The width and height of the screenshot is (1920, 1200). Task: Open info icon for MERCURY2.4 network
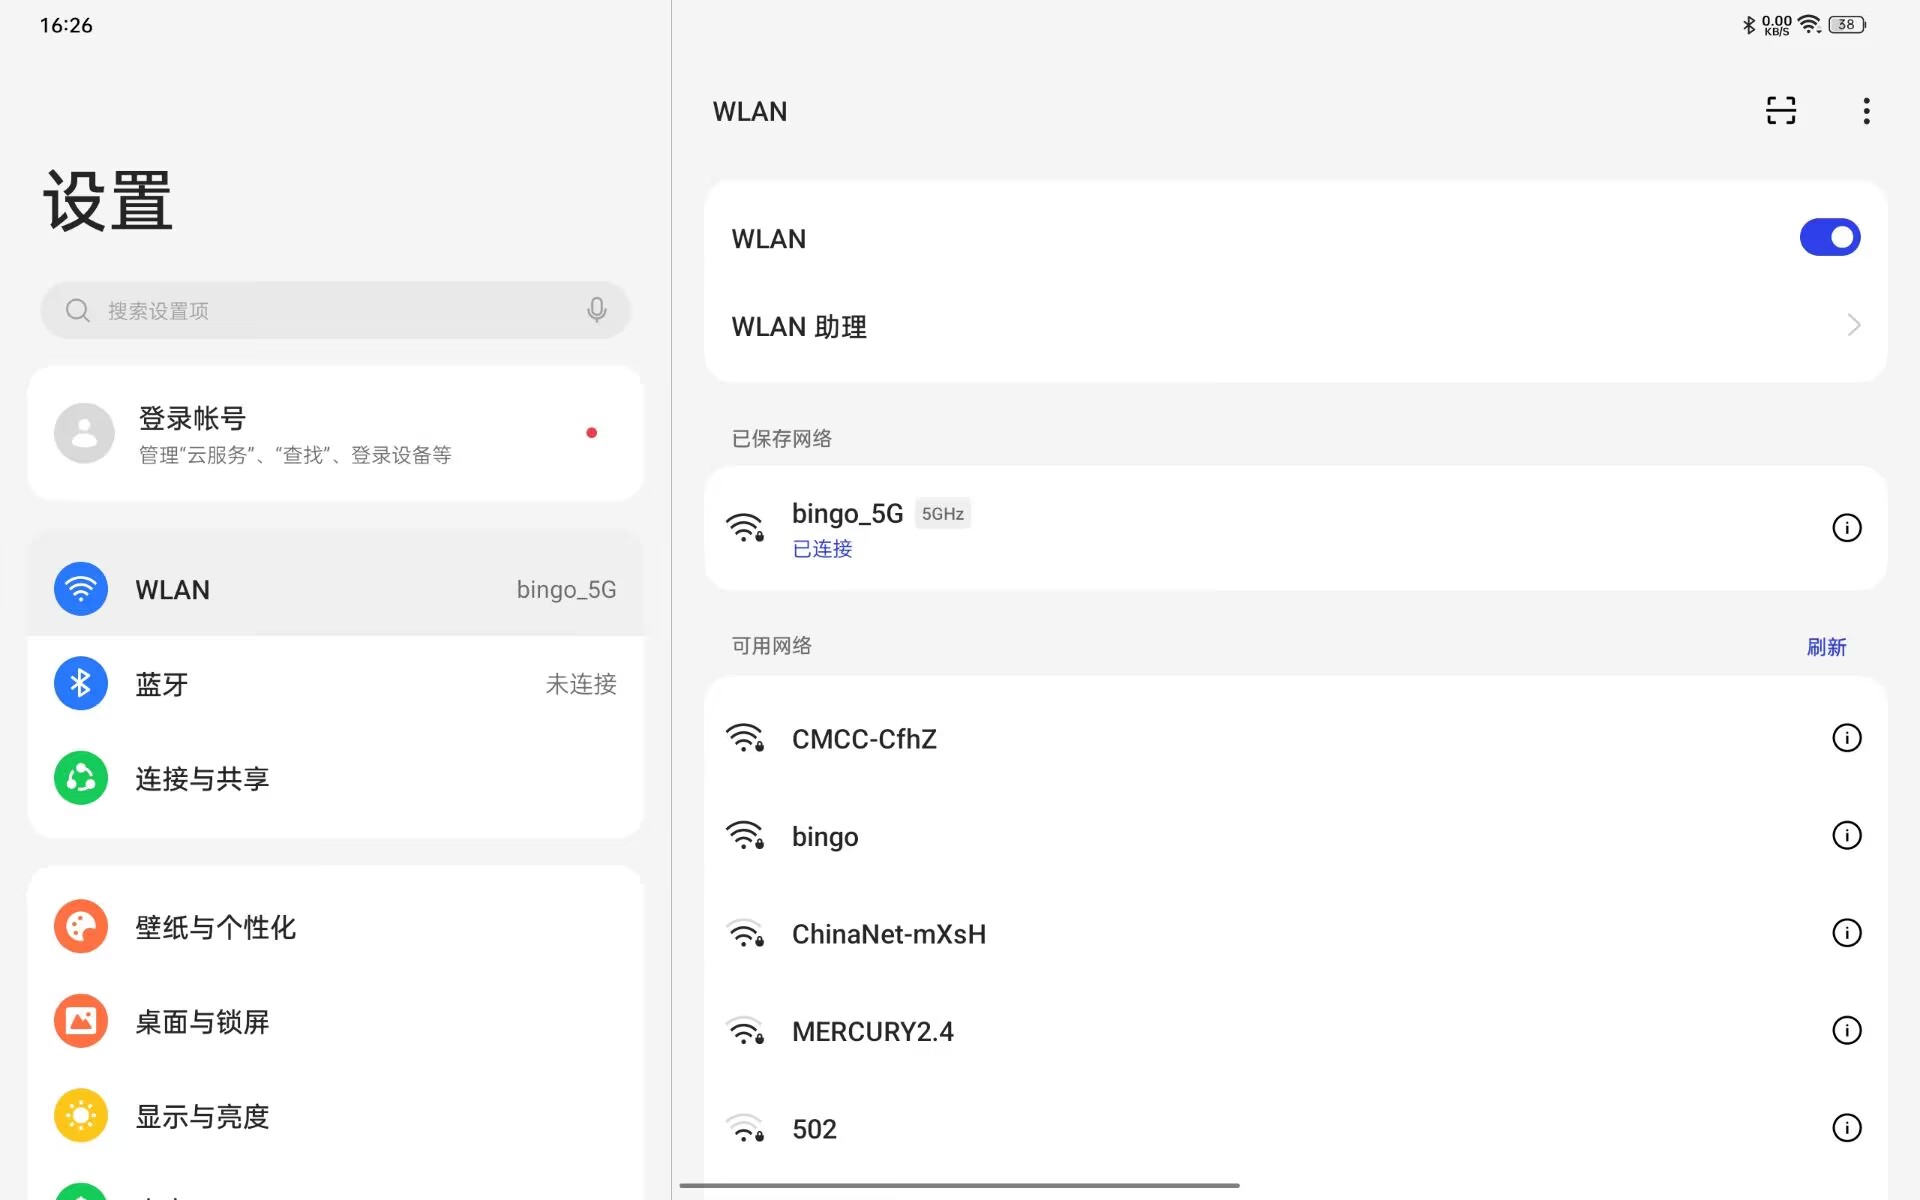tap(1846, 1030)
